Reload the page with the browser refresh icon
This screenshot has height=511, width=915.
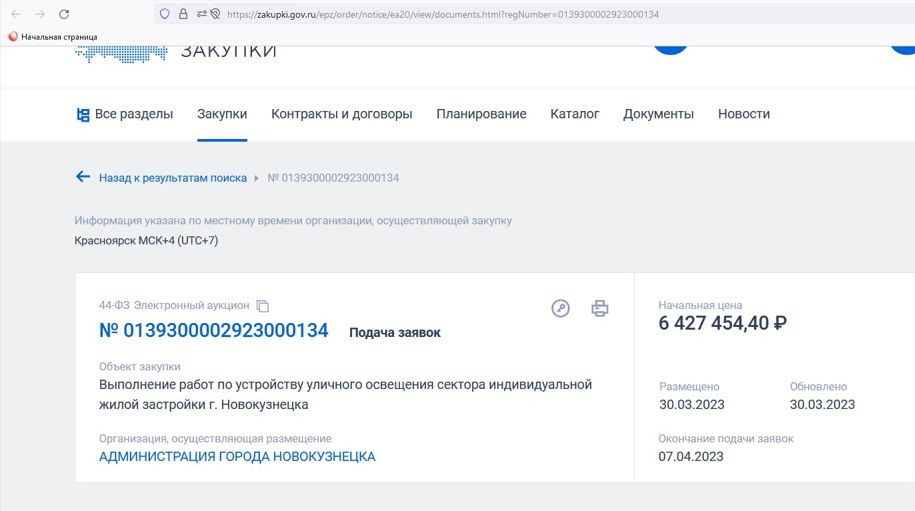(x=64, y=14)
